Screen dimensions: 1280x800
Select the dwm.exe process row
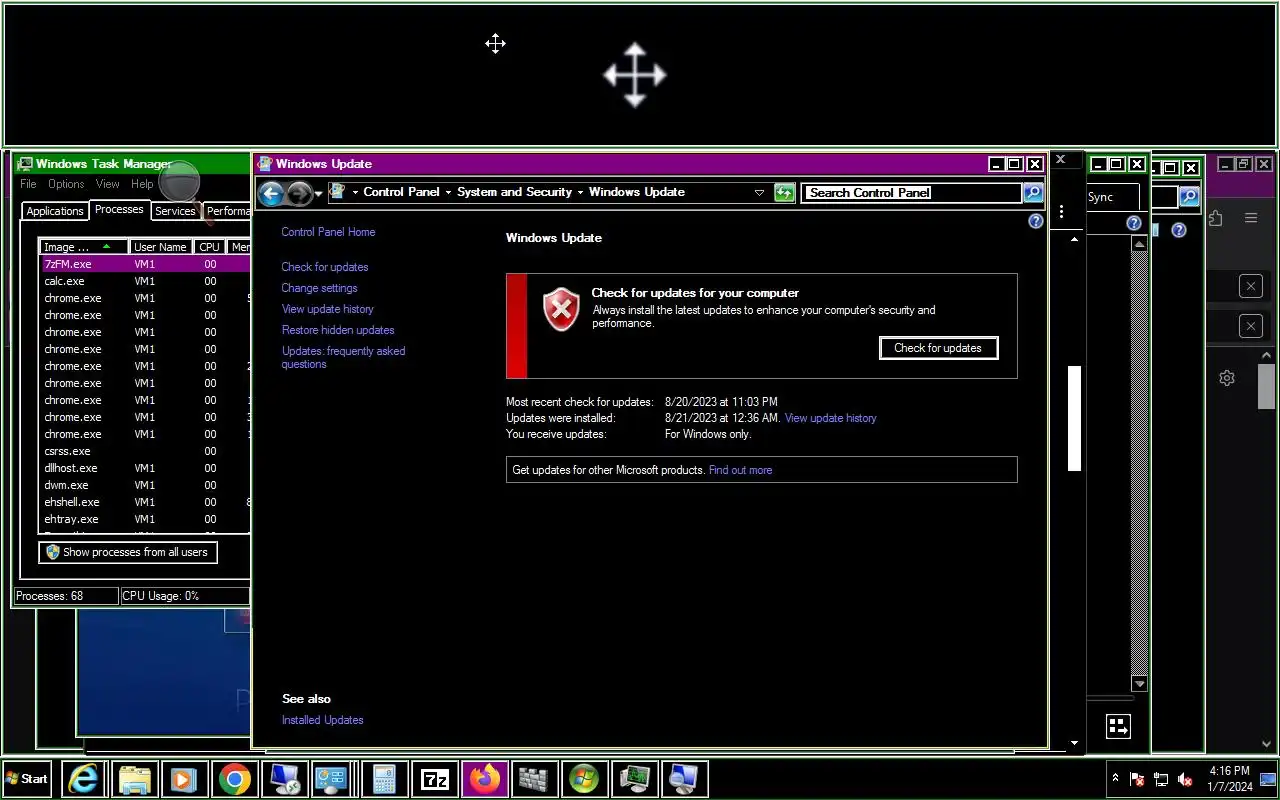144,485
